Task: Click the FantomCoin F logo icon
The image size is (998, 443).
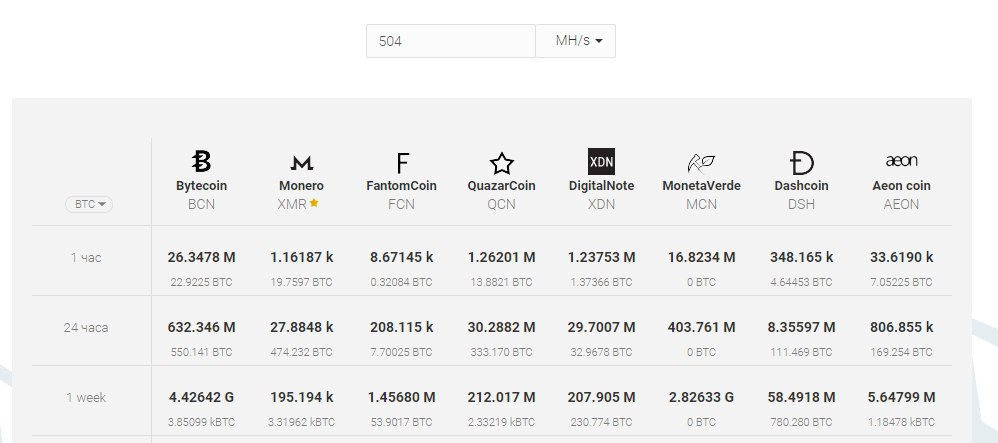Action: pyautogui.click(x=402, y=163)
